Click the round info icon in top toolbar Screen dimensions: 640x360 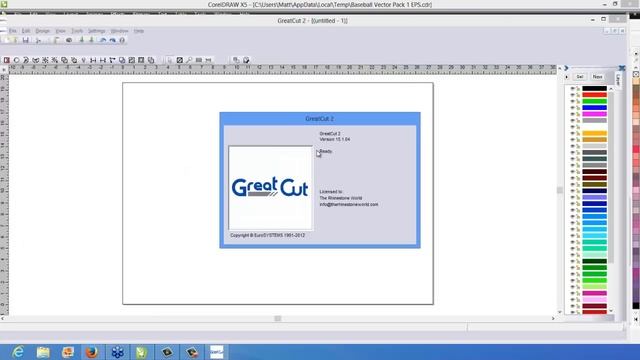coord(122,40)
